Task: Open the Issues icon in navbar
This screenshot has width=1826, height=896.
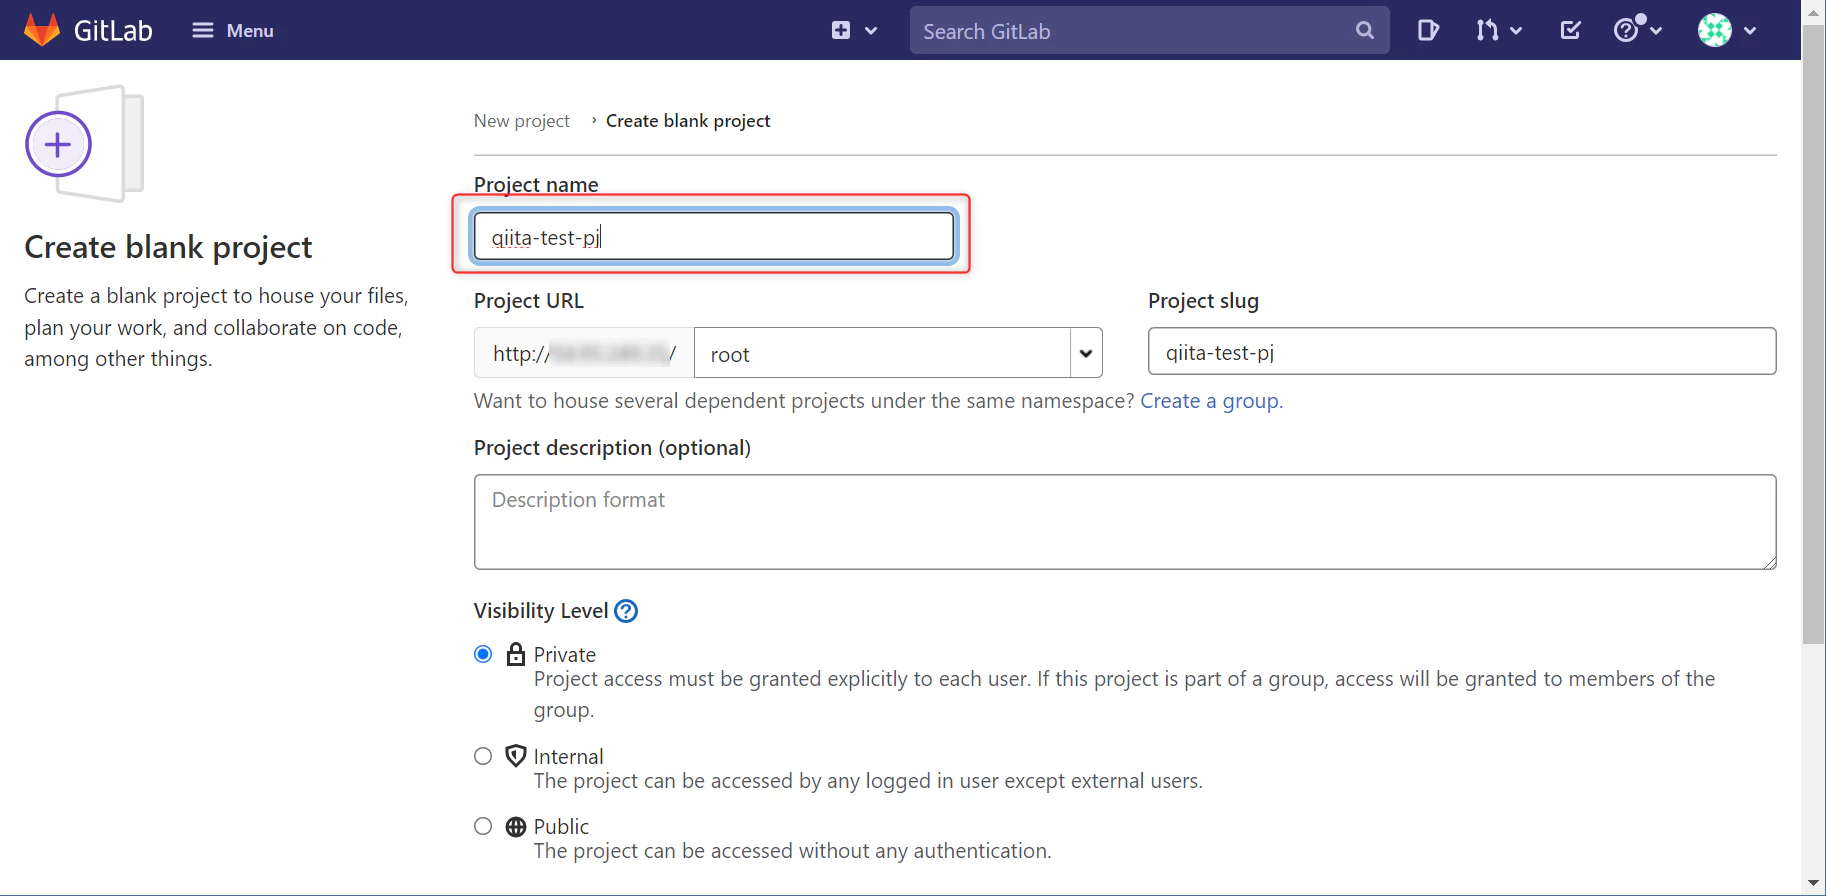Action: click(1428, 31)
